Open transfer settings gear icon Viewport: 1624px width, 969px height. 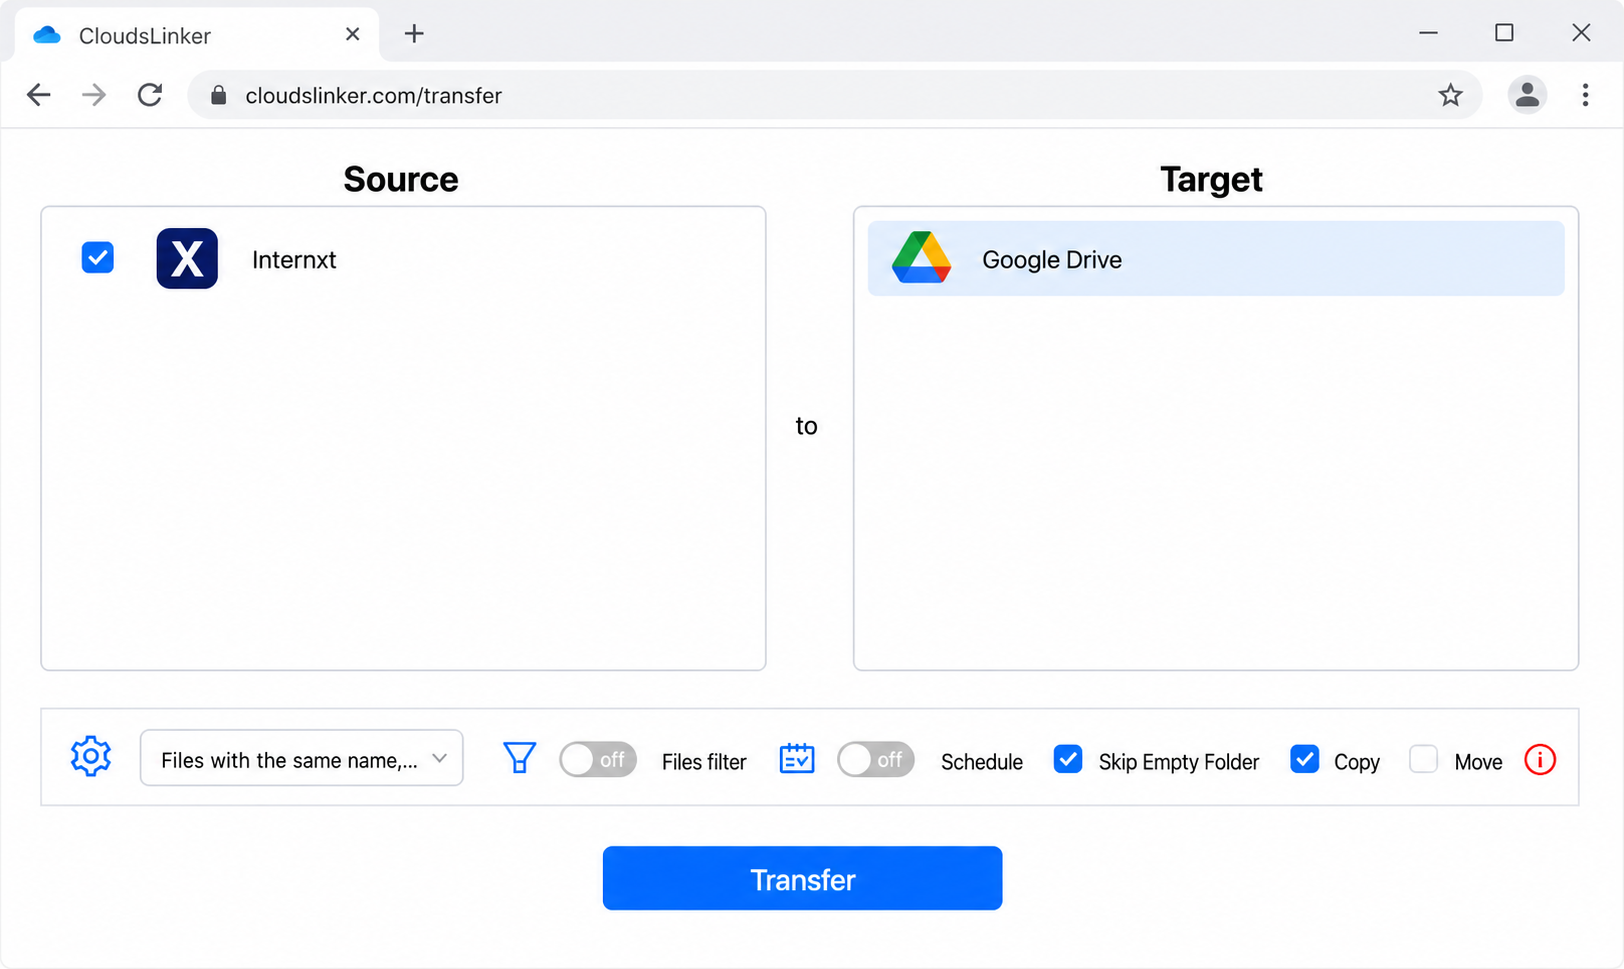click(x=91, y=756)
